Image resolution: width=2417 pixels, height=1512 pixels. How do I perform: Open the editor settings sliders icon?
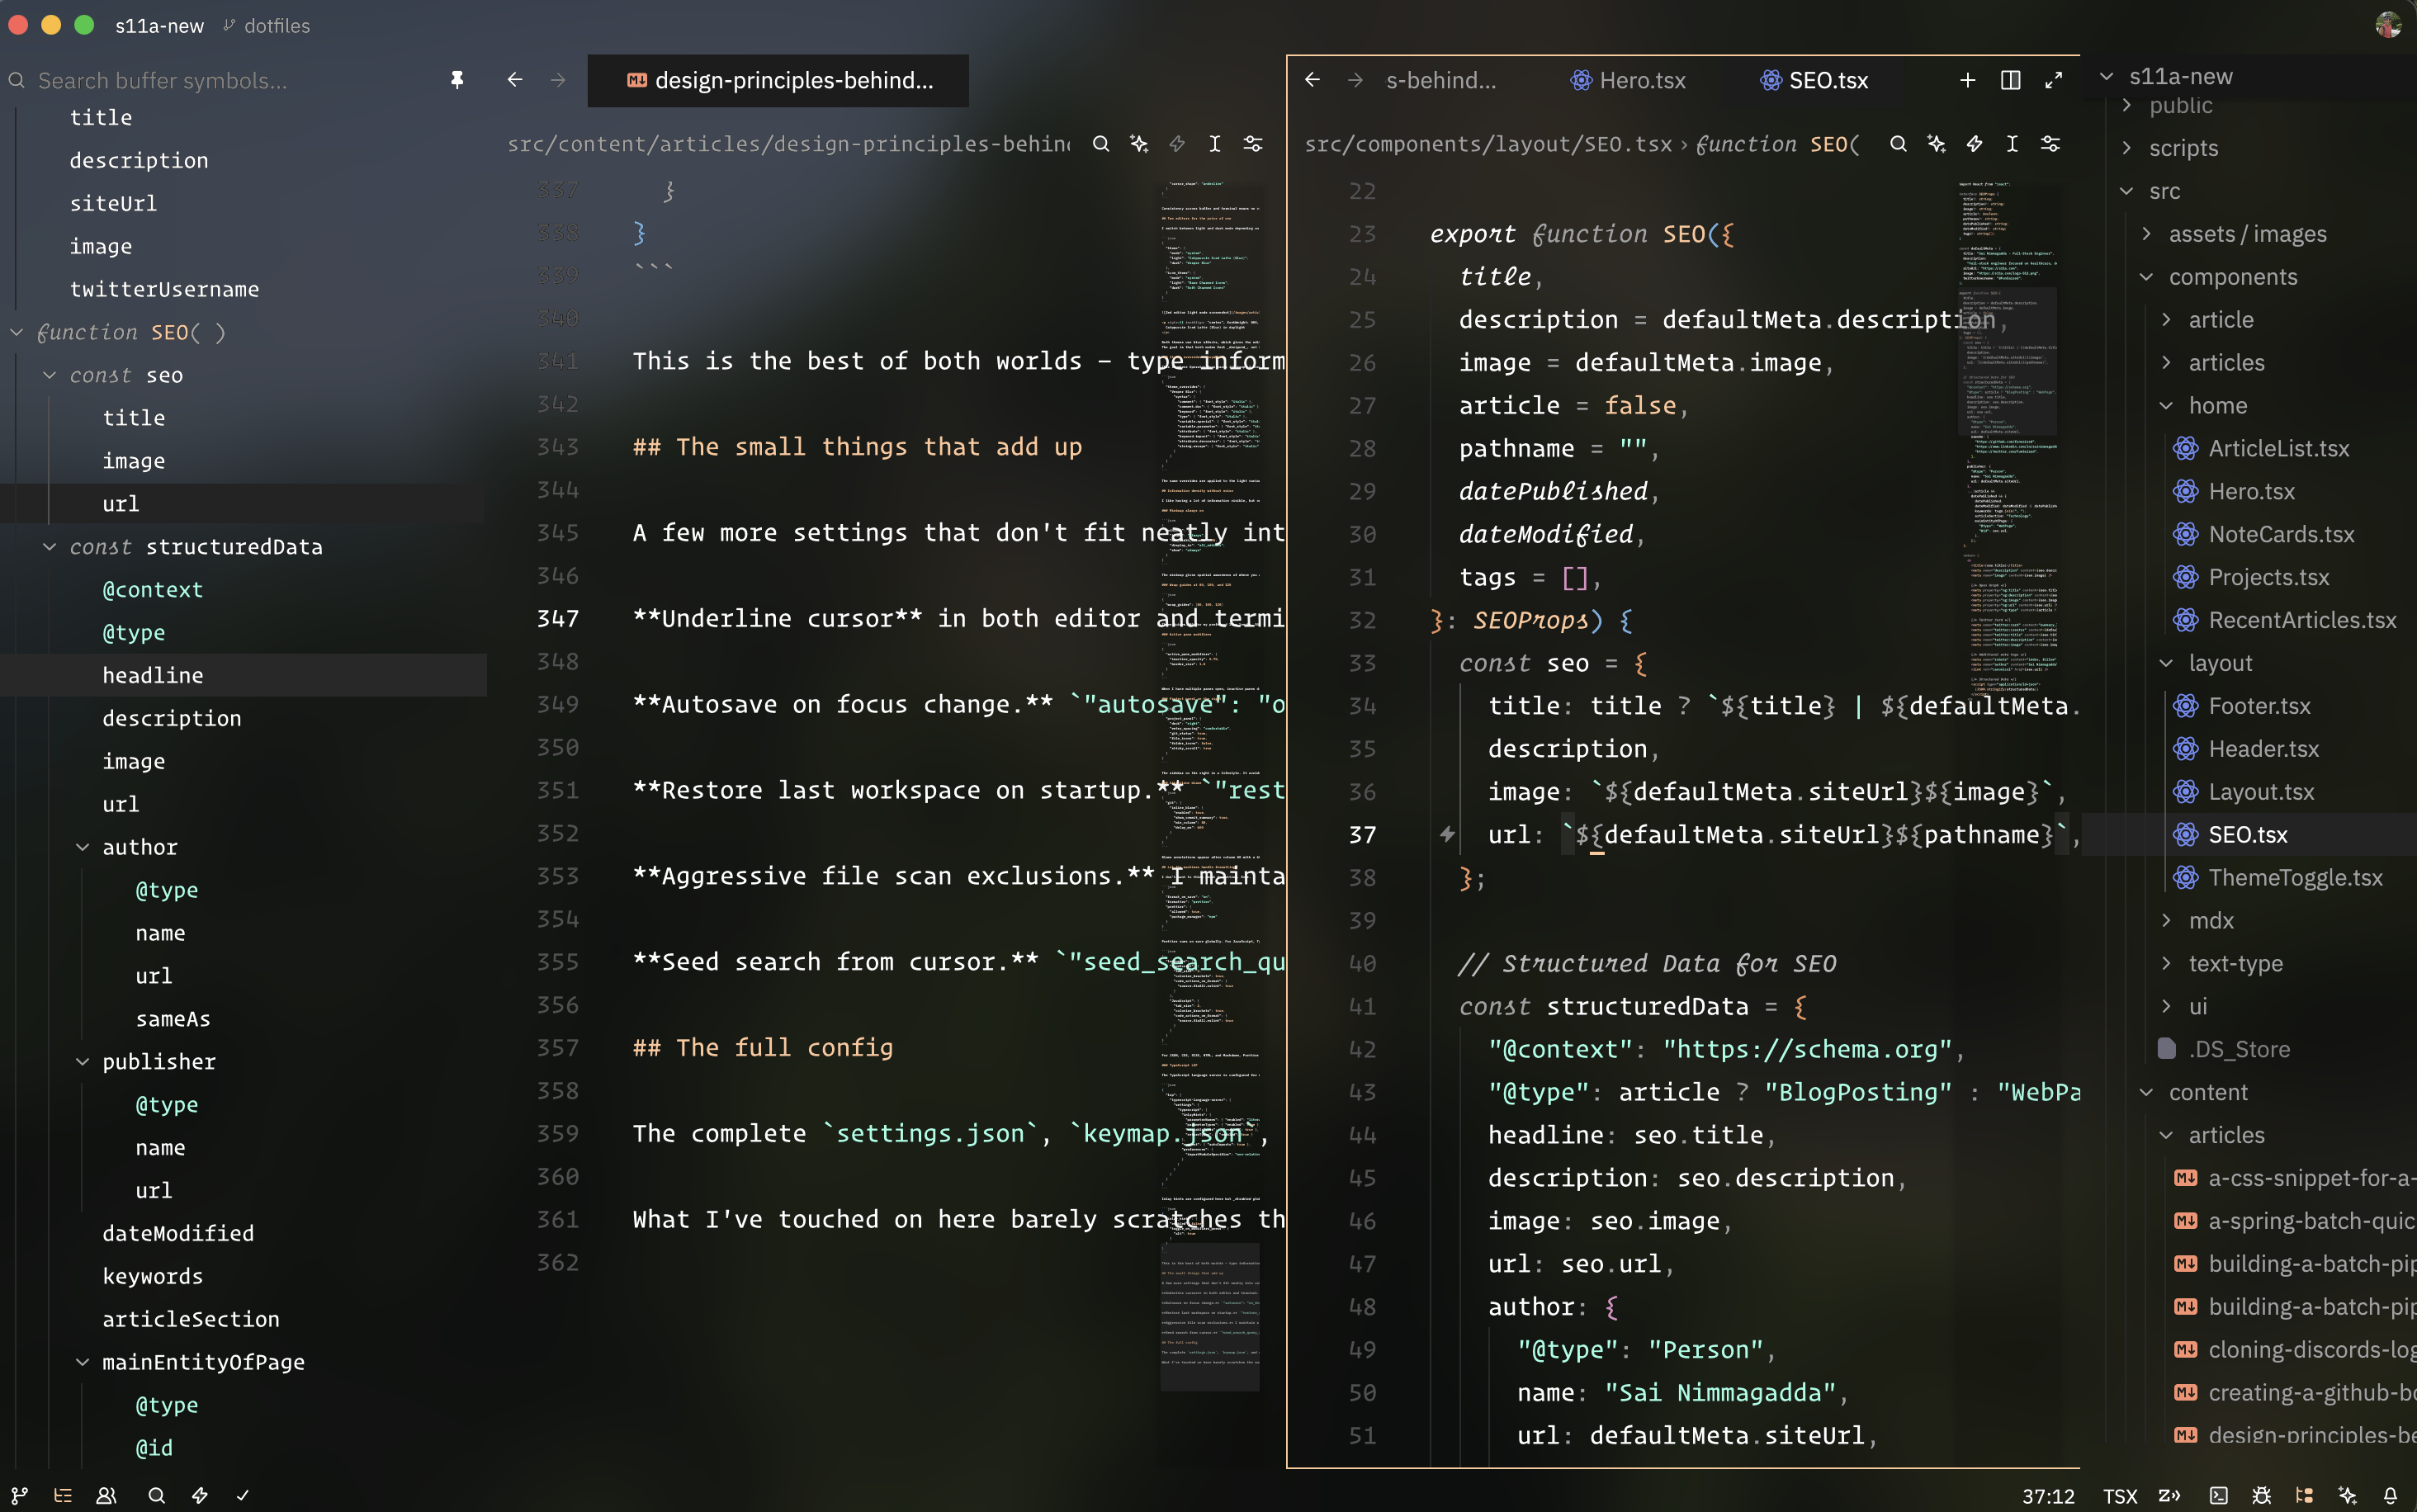[x=2051, y=144]
